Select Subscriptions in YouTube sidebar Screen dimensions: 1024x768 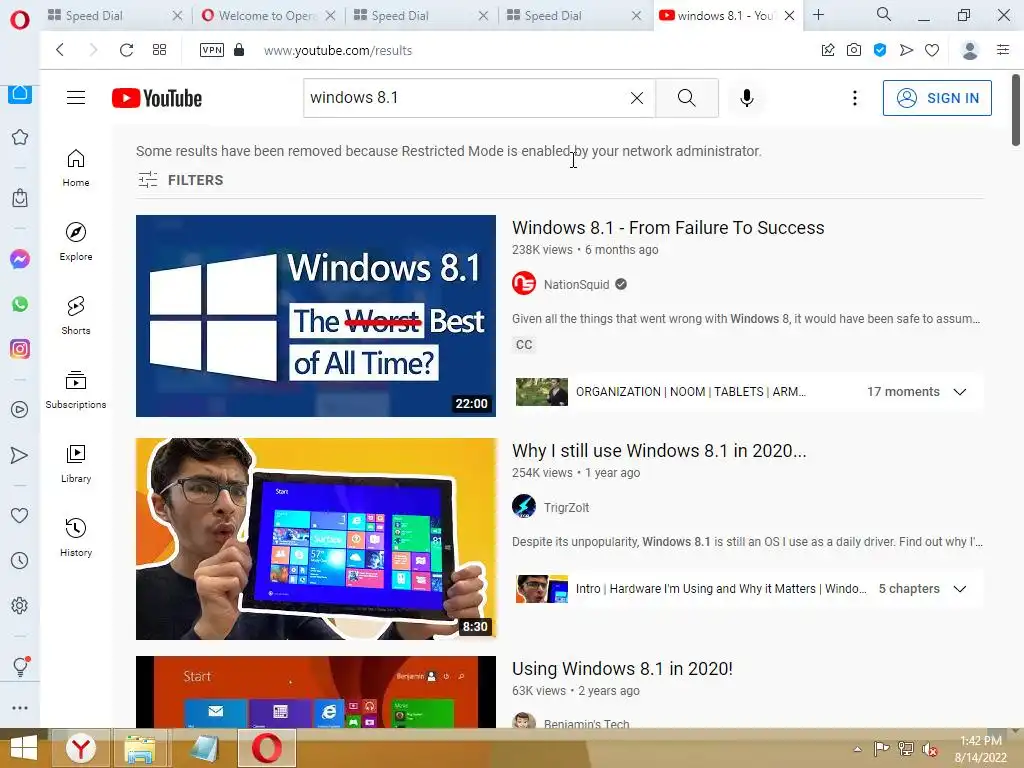pyautogui.click(x=76, y=390)
